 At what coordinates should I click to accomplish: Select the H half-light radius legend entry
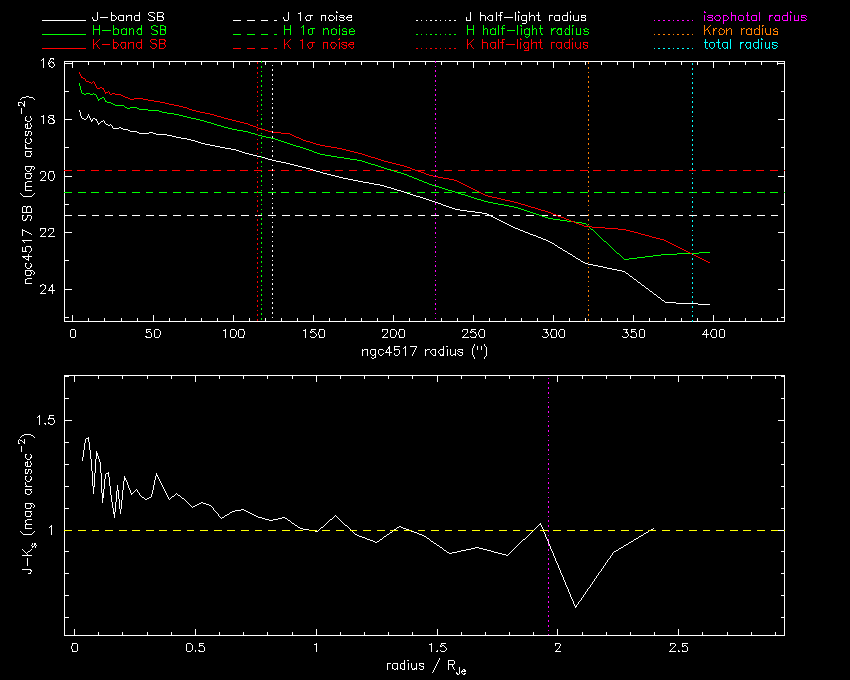[x=526, y=32]
